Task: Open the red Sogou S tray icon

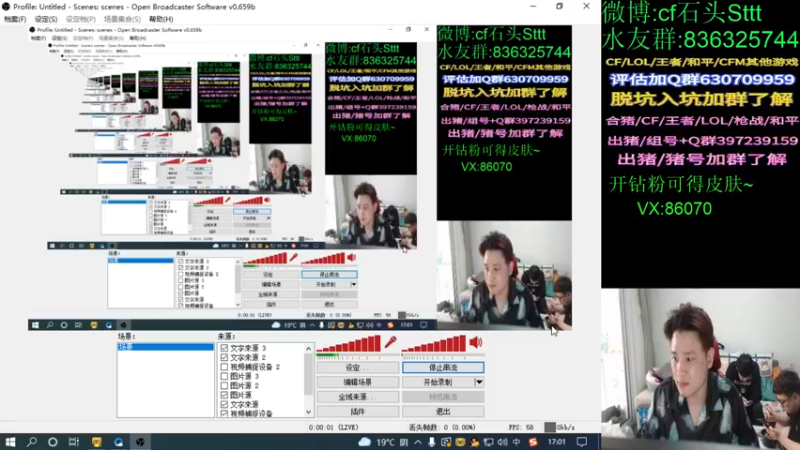Action: click(x=533, y=442)
